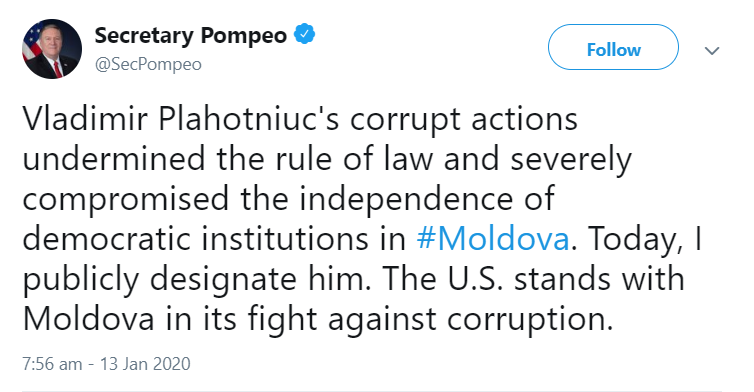Click the second 'Moldova' word in last line
754x392 pixels.
[88, 319]
